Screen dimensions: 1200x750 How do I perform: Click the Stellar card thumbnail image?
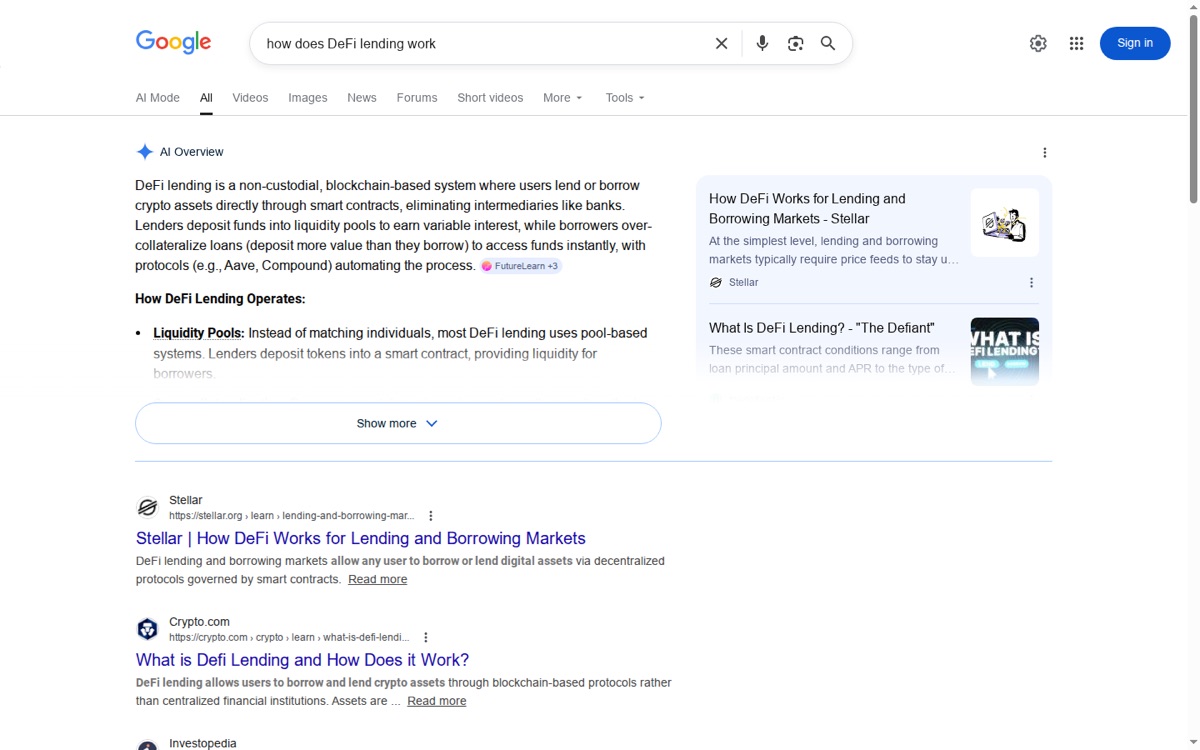click(1005, 223)
